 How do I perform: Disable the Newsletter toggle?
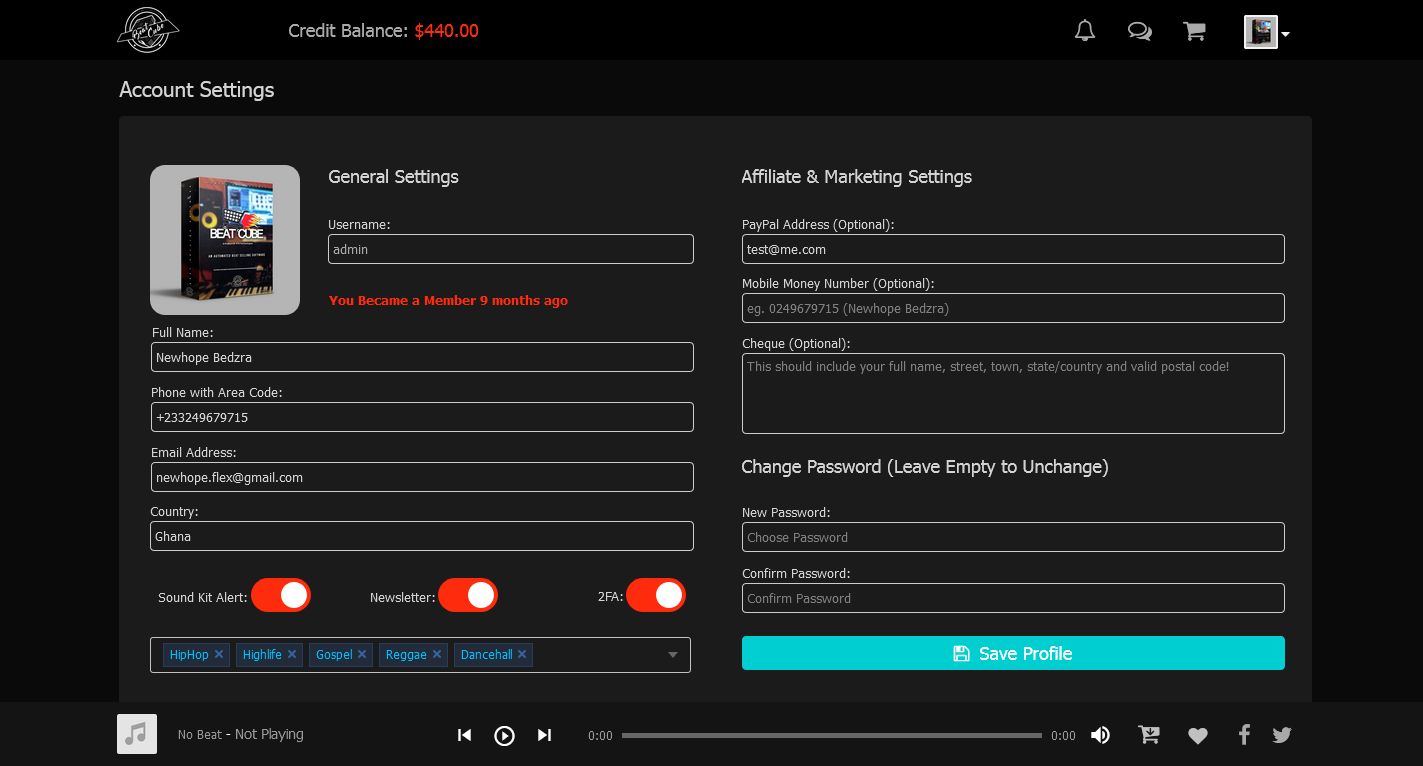tap(468, 595)
